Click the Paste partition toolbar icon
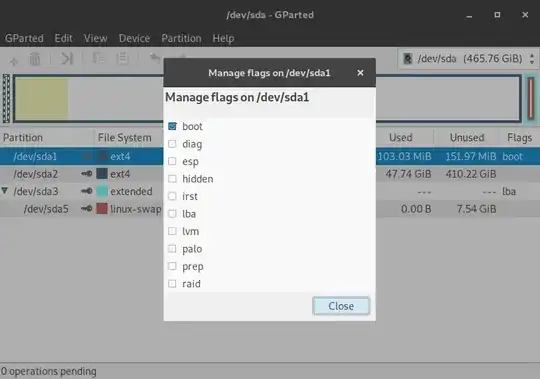This screenshot has height=379, width=540. (x=122, y=58)
